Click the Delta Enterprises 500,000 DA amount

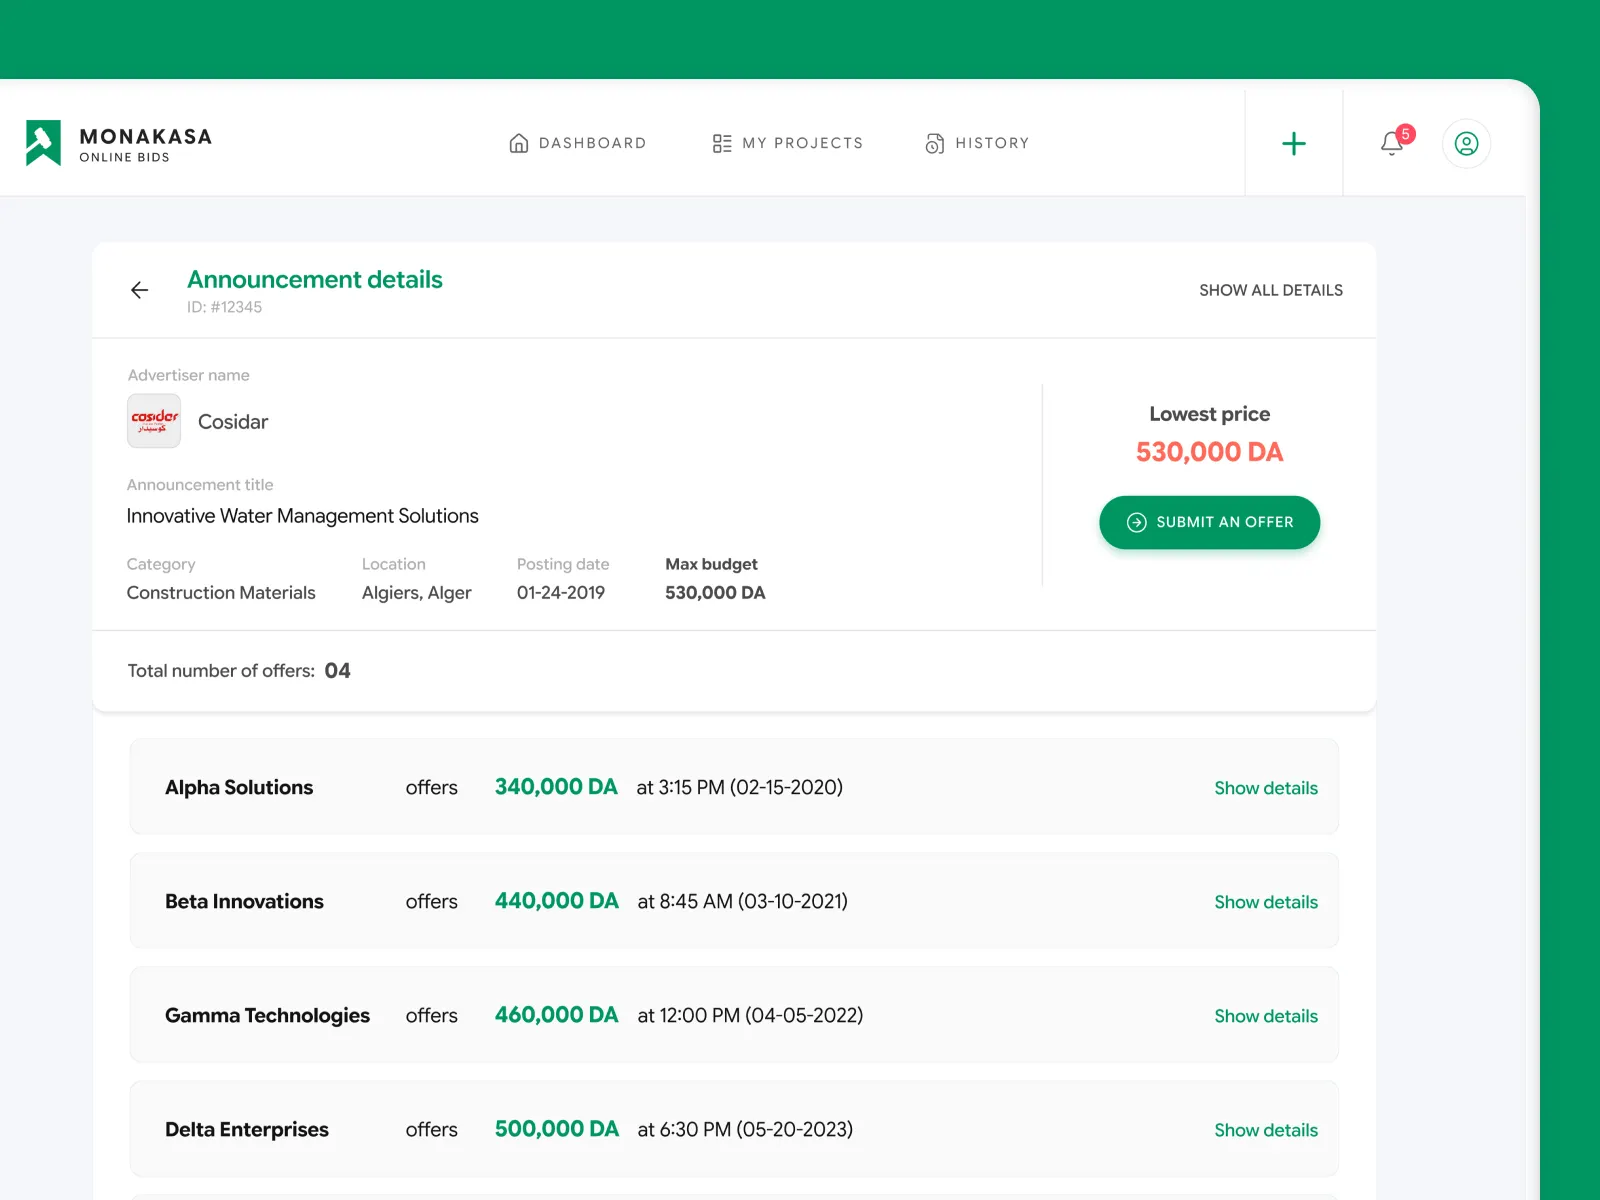pyautogui.click(x=556, y=1129)
